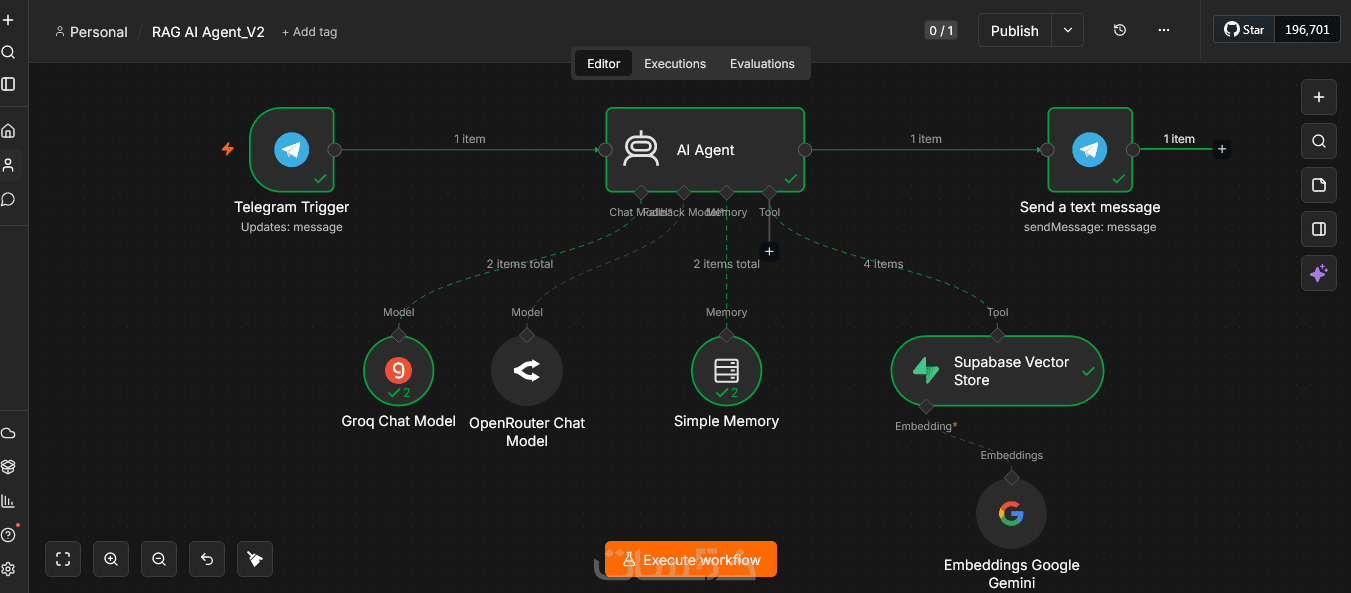
Task: Switch to the Evaluations tab
Action: coord(762,63)
